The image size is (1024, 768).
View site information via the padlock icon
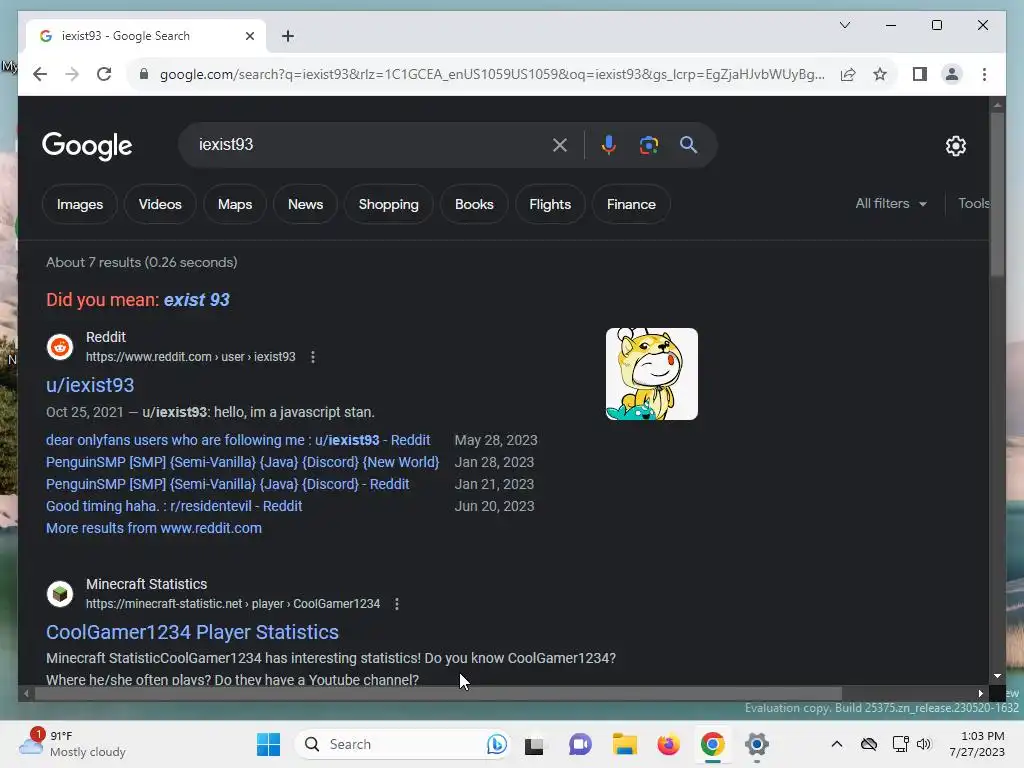click(x=144, y=74)
